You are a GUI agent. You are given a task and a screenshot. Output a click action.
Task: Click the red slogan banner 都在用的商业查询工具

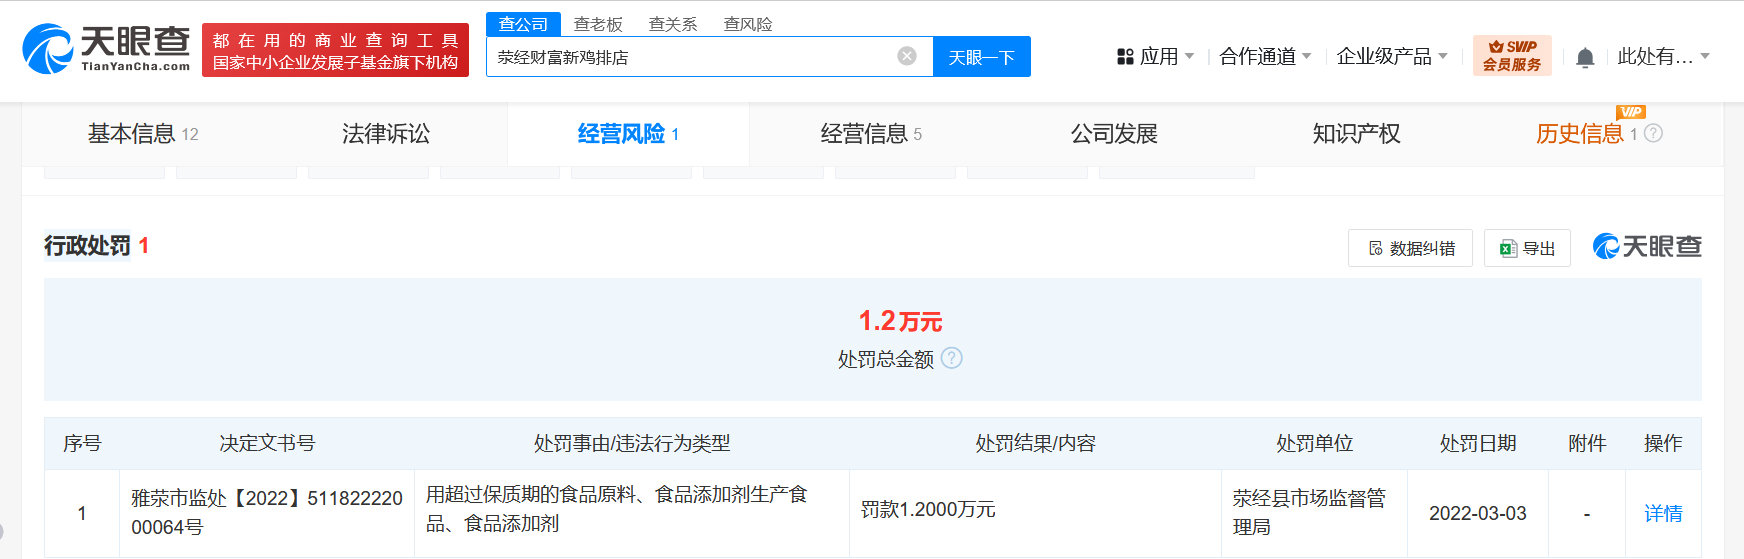(x=335, y=50)
